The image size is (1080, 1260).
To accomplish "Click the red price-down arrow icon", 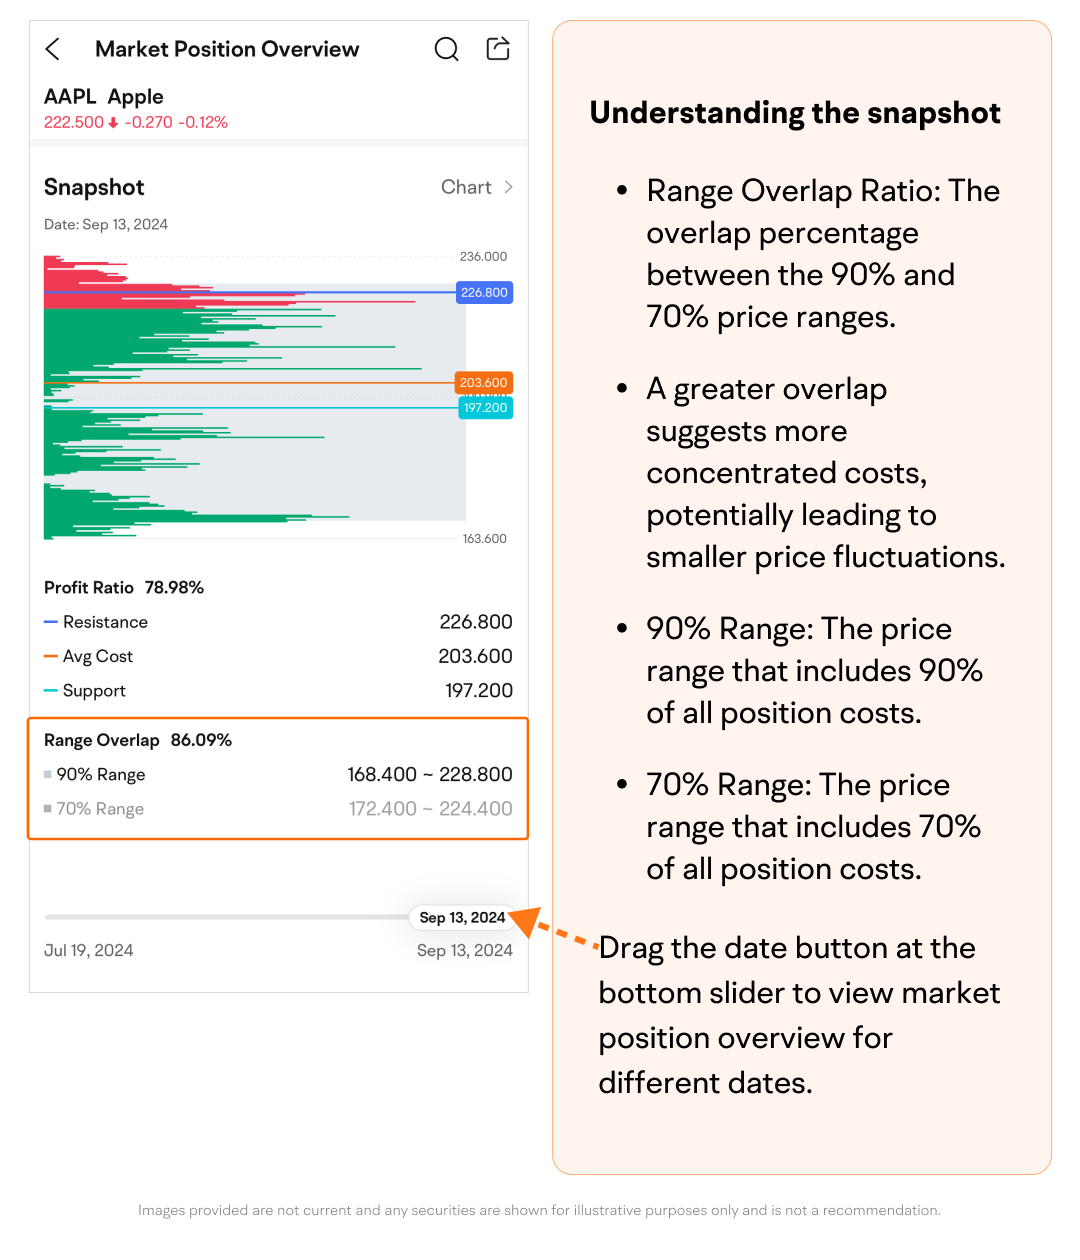I will click(x=114, y=123).
